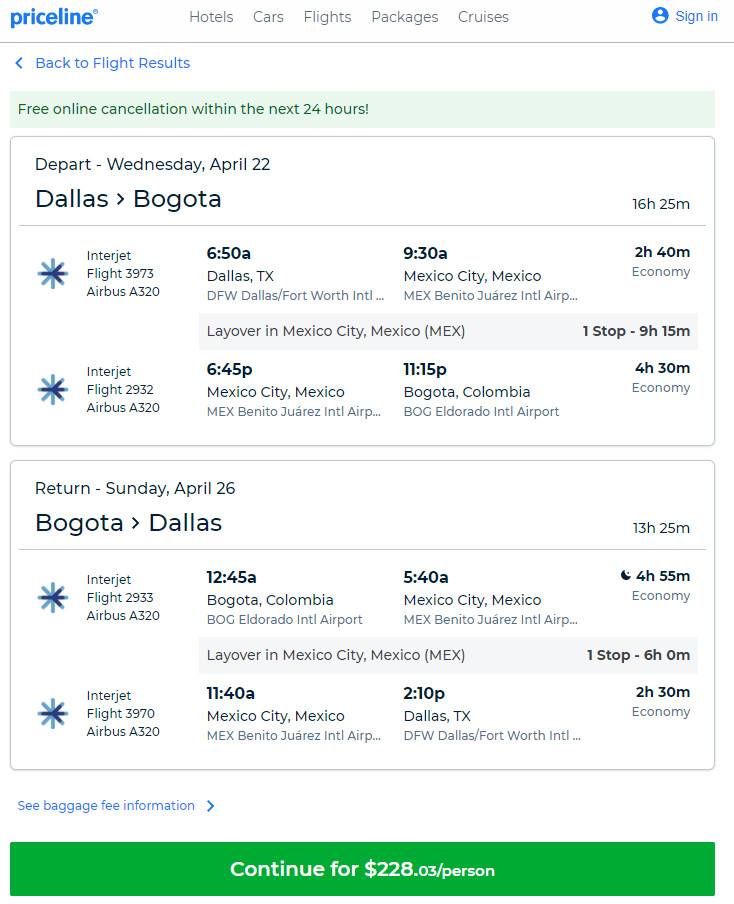Viewport: 734px width, 904px height.
Task: Click Interjet logo for Flight 2932
Action: coord(53,390)
